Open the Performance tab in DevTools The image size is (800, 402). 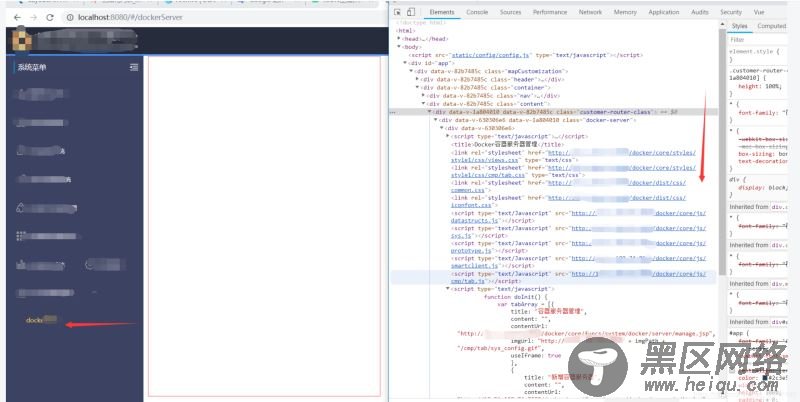pyautogui.click(x=550, y=12)
